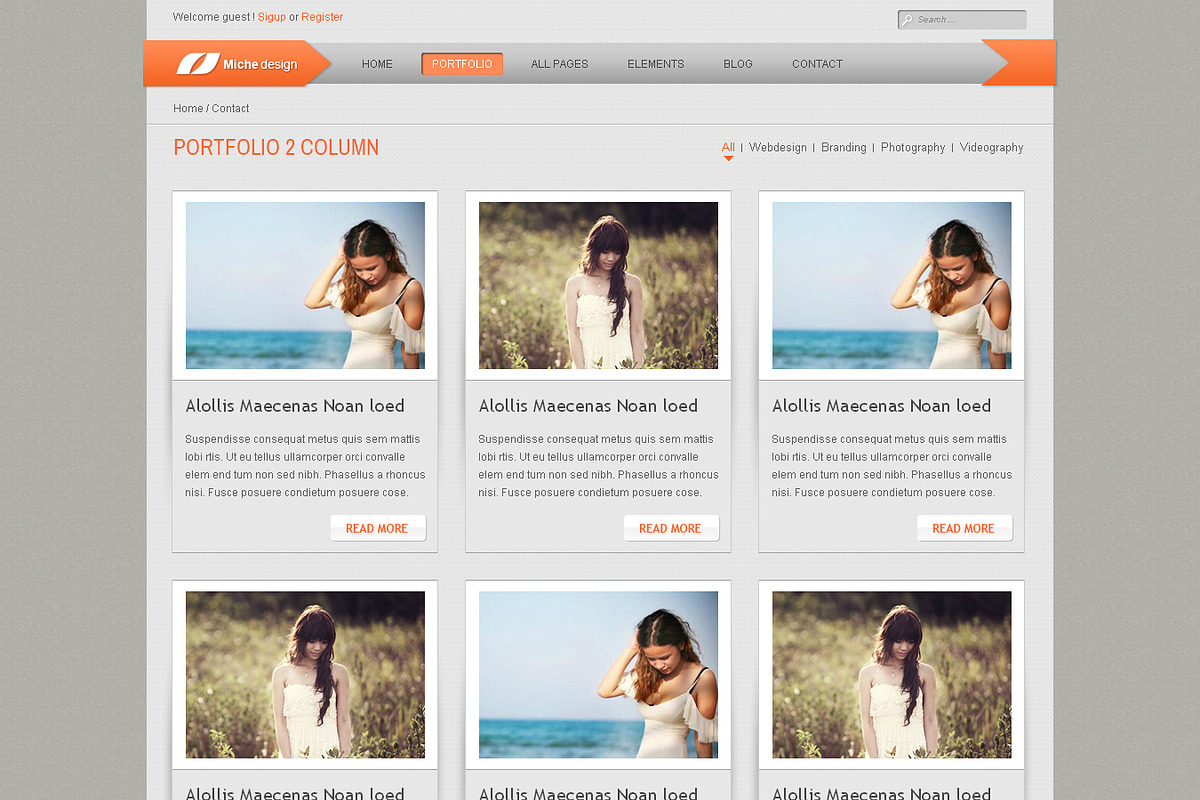Focus the Search input field
The image size is (1200, 800).
coord(962,20)
